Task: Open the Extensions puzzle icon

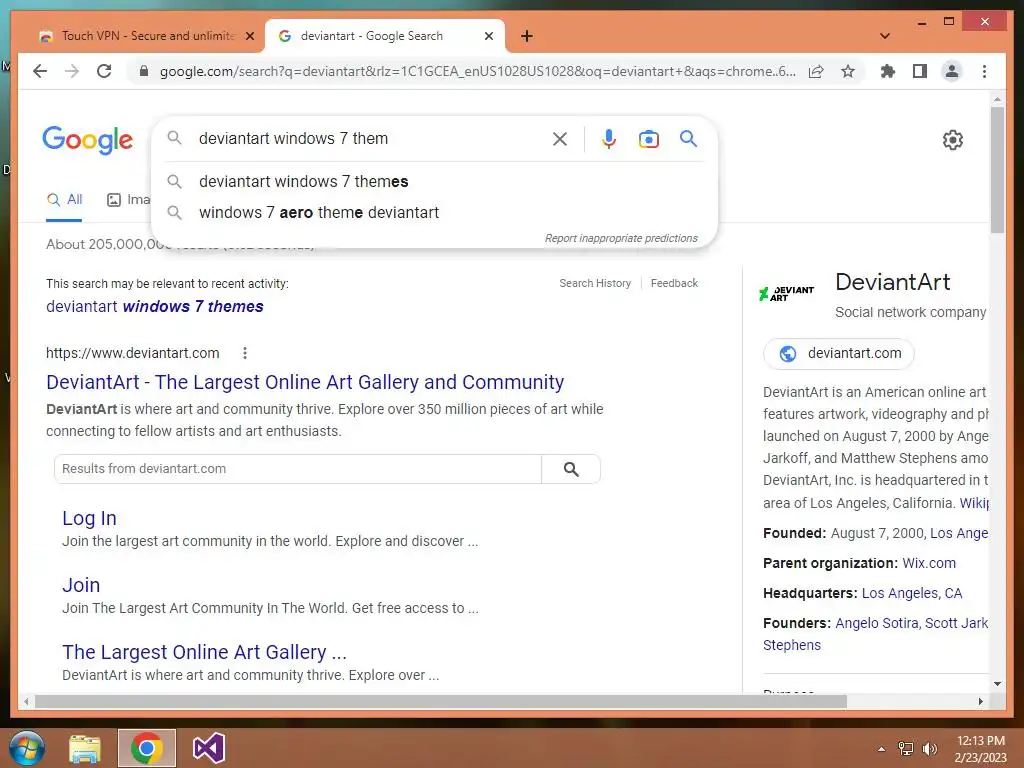Action: (888, 71)
